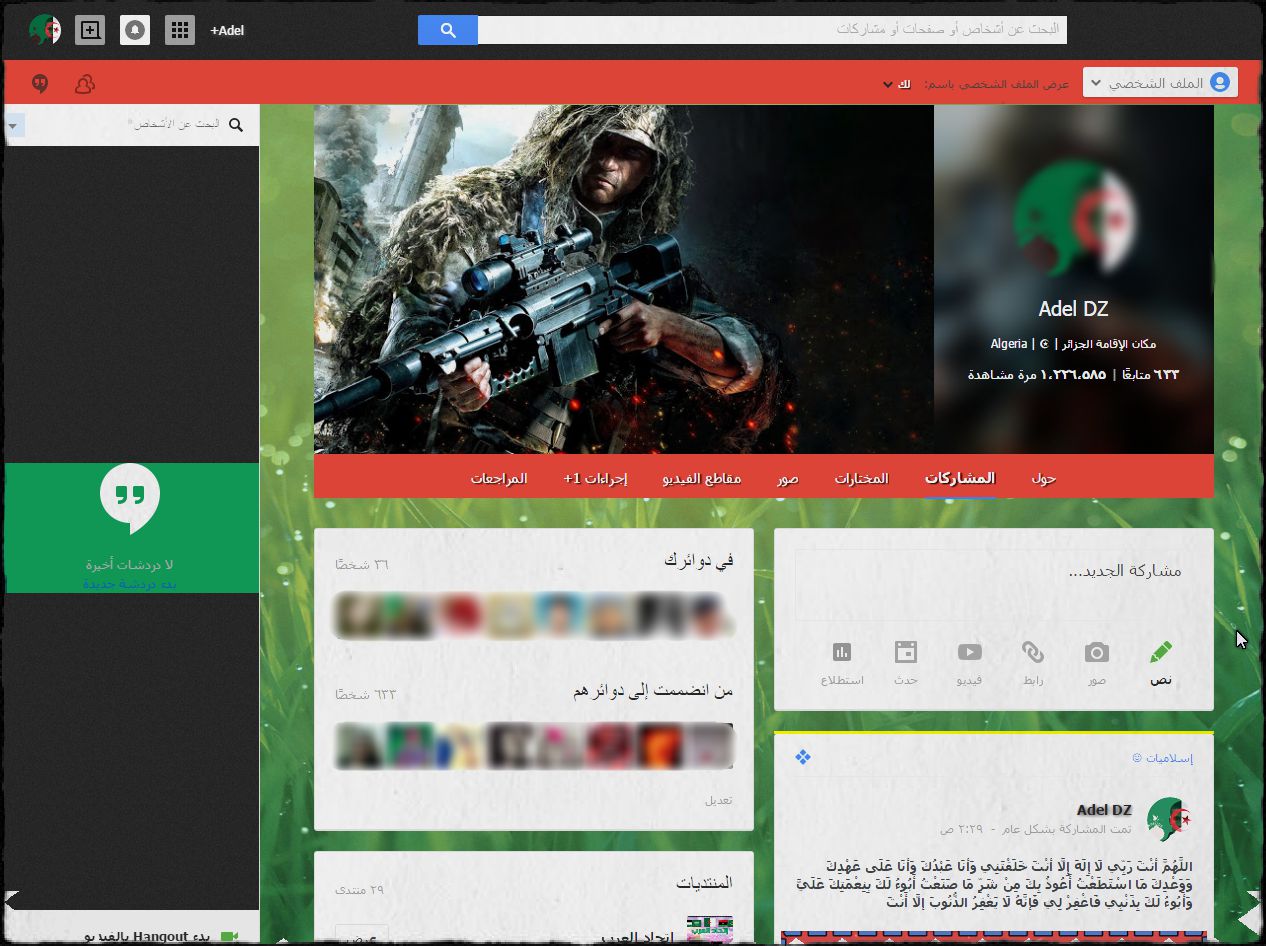The width and height of the screenshot is (1266, 946).
Task: Select the camera صور post icon
Action: pos(1097,652)
